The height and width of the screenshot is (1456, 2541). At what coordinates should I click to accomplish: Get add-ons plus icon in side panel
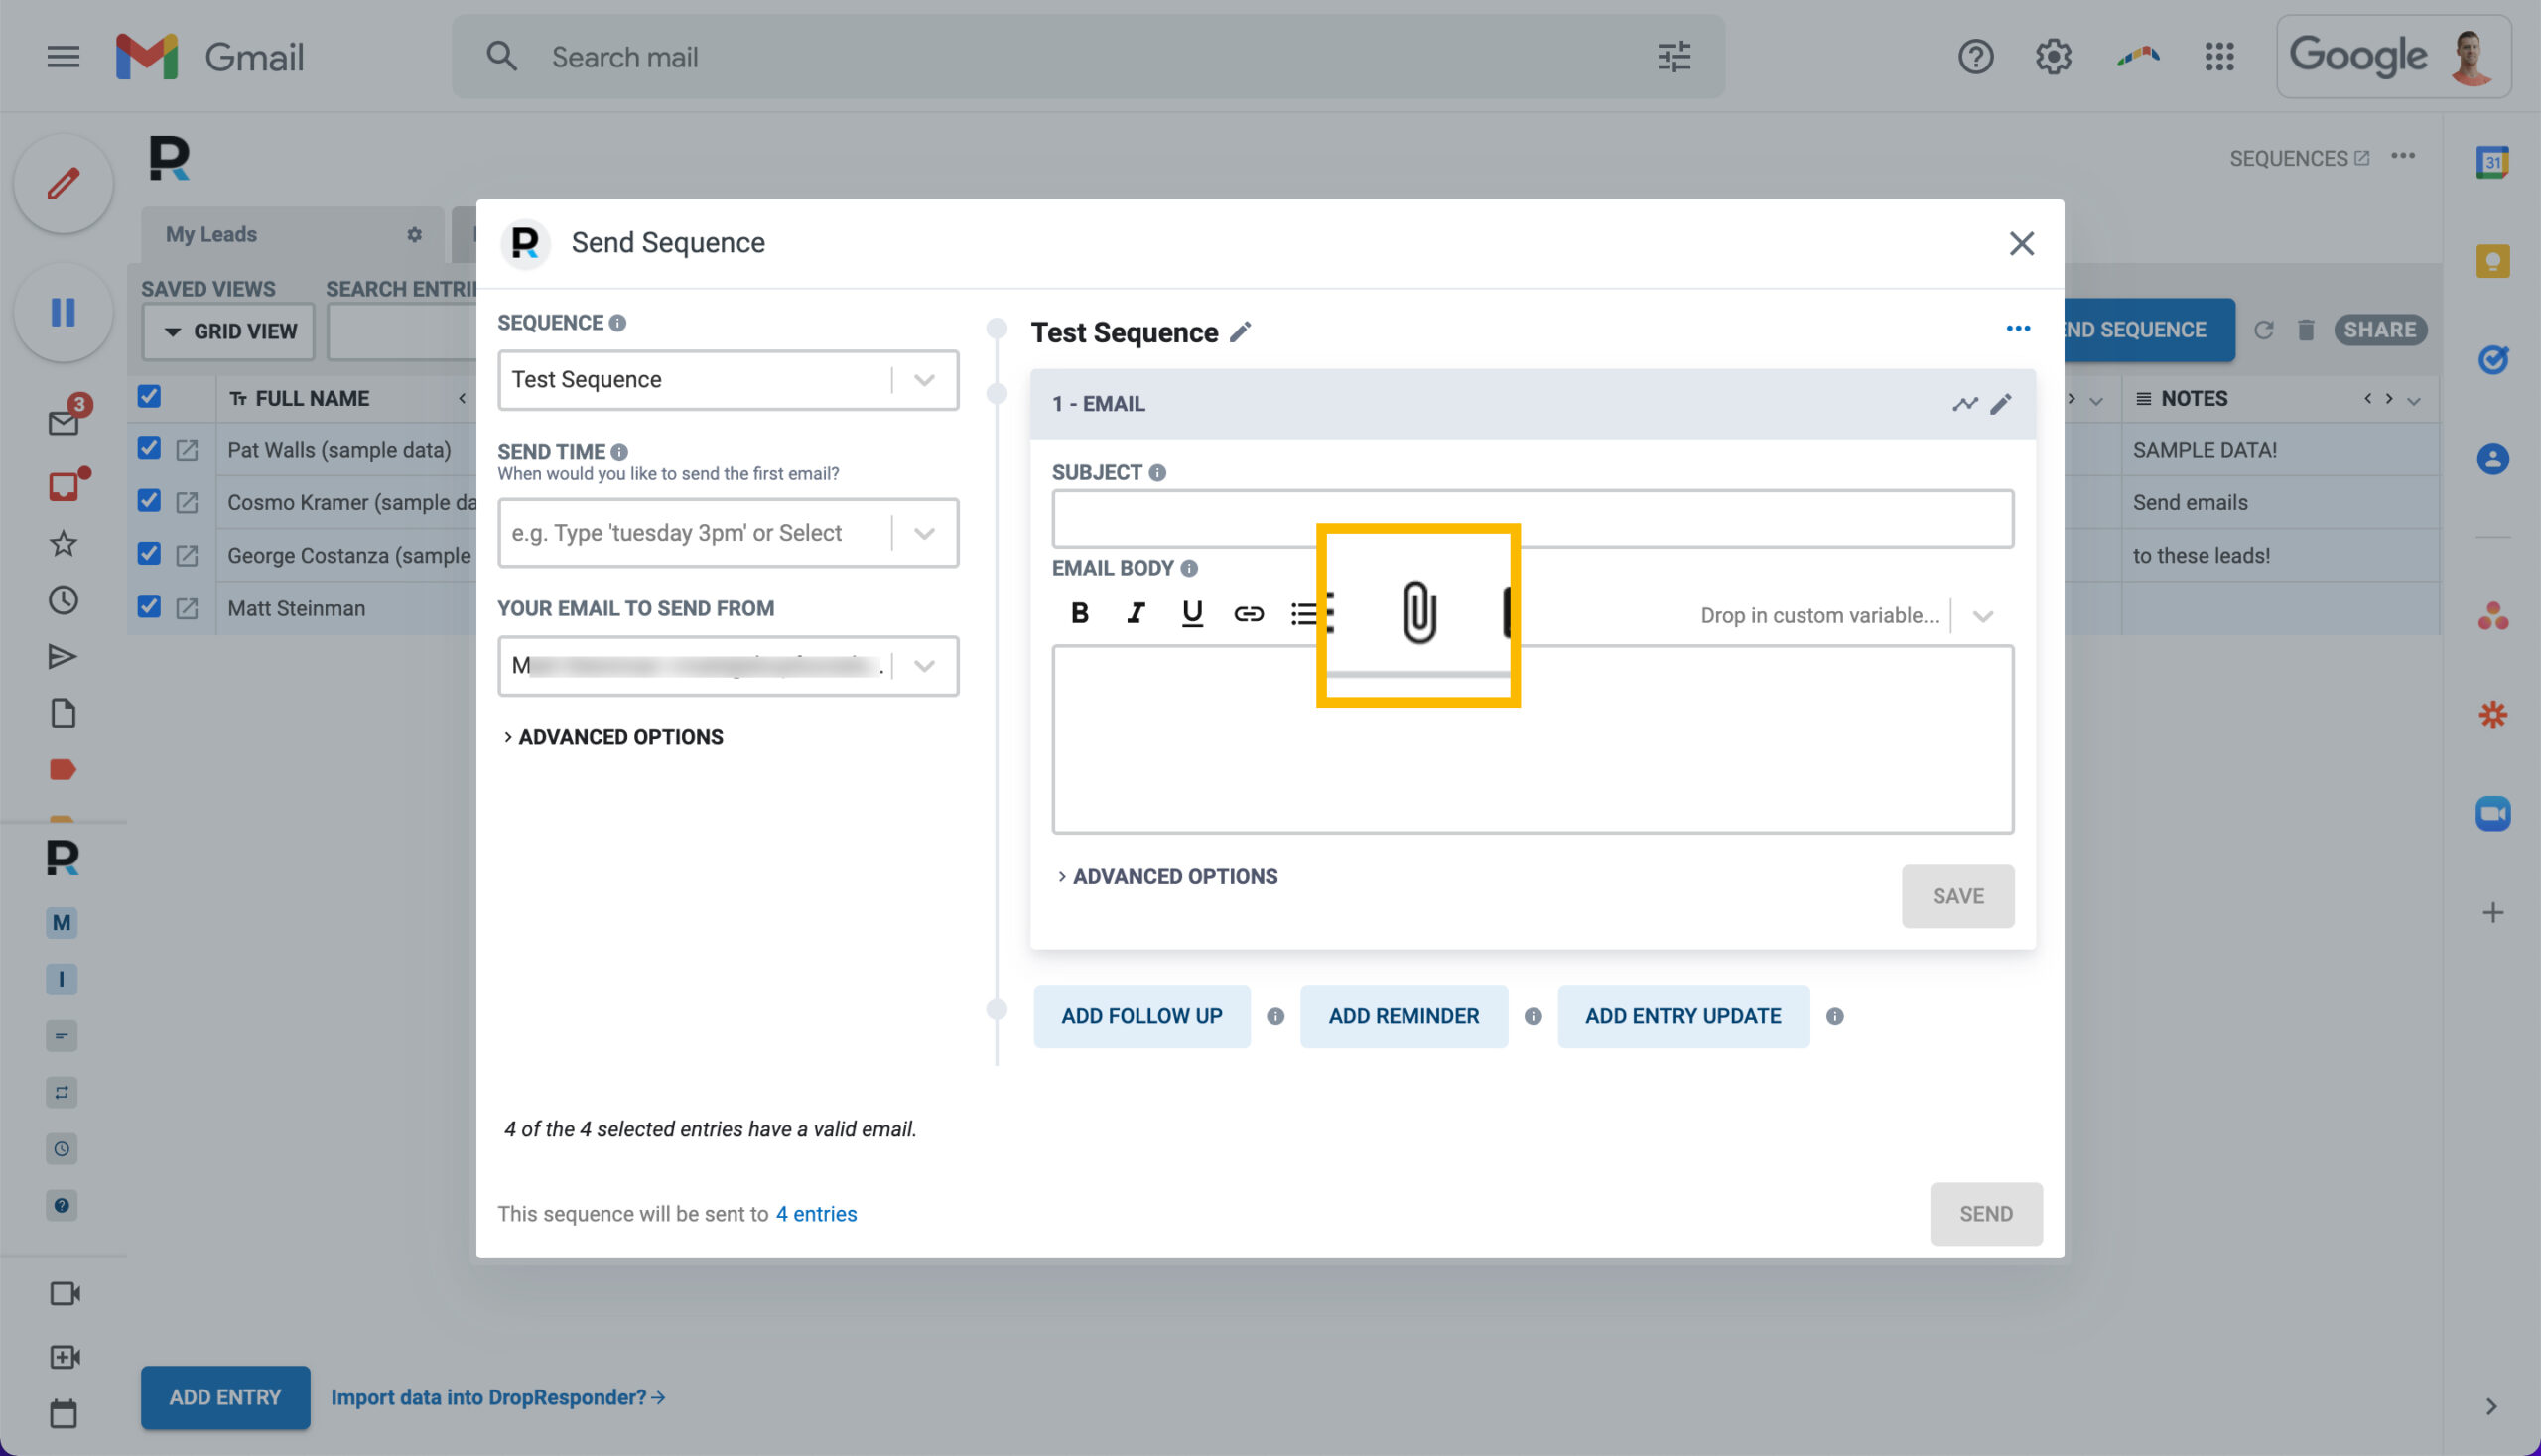click(2491, 912)
